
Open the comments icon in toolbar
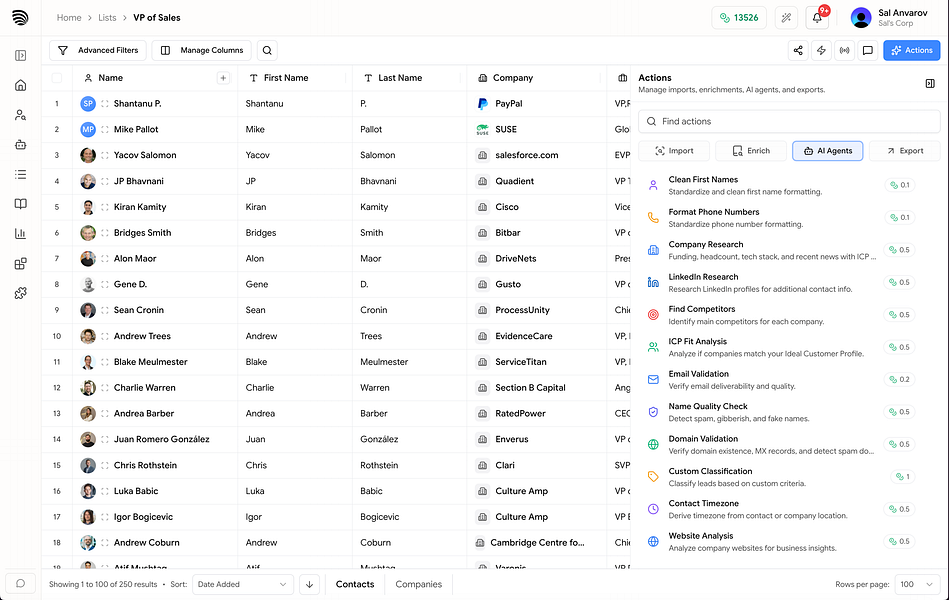pyautogui.click(x=867, y=50)
